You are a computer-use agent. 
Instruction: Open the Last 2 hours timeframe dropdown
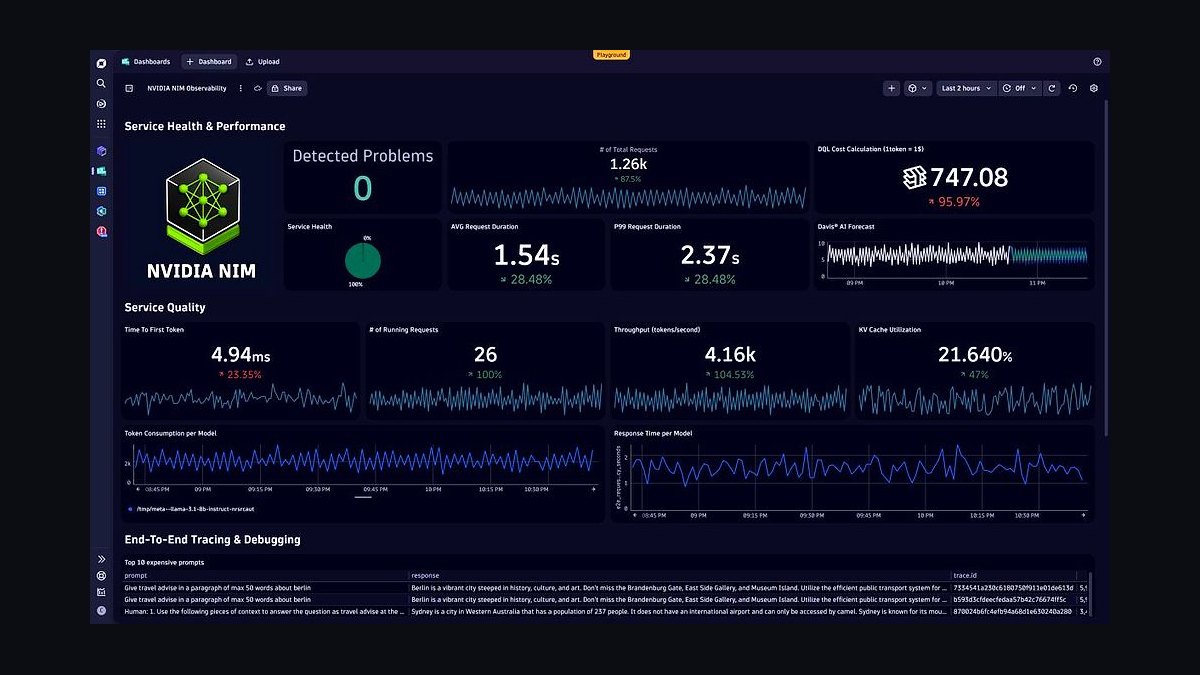967,88
